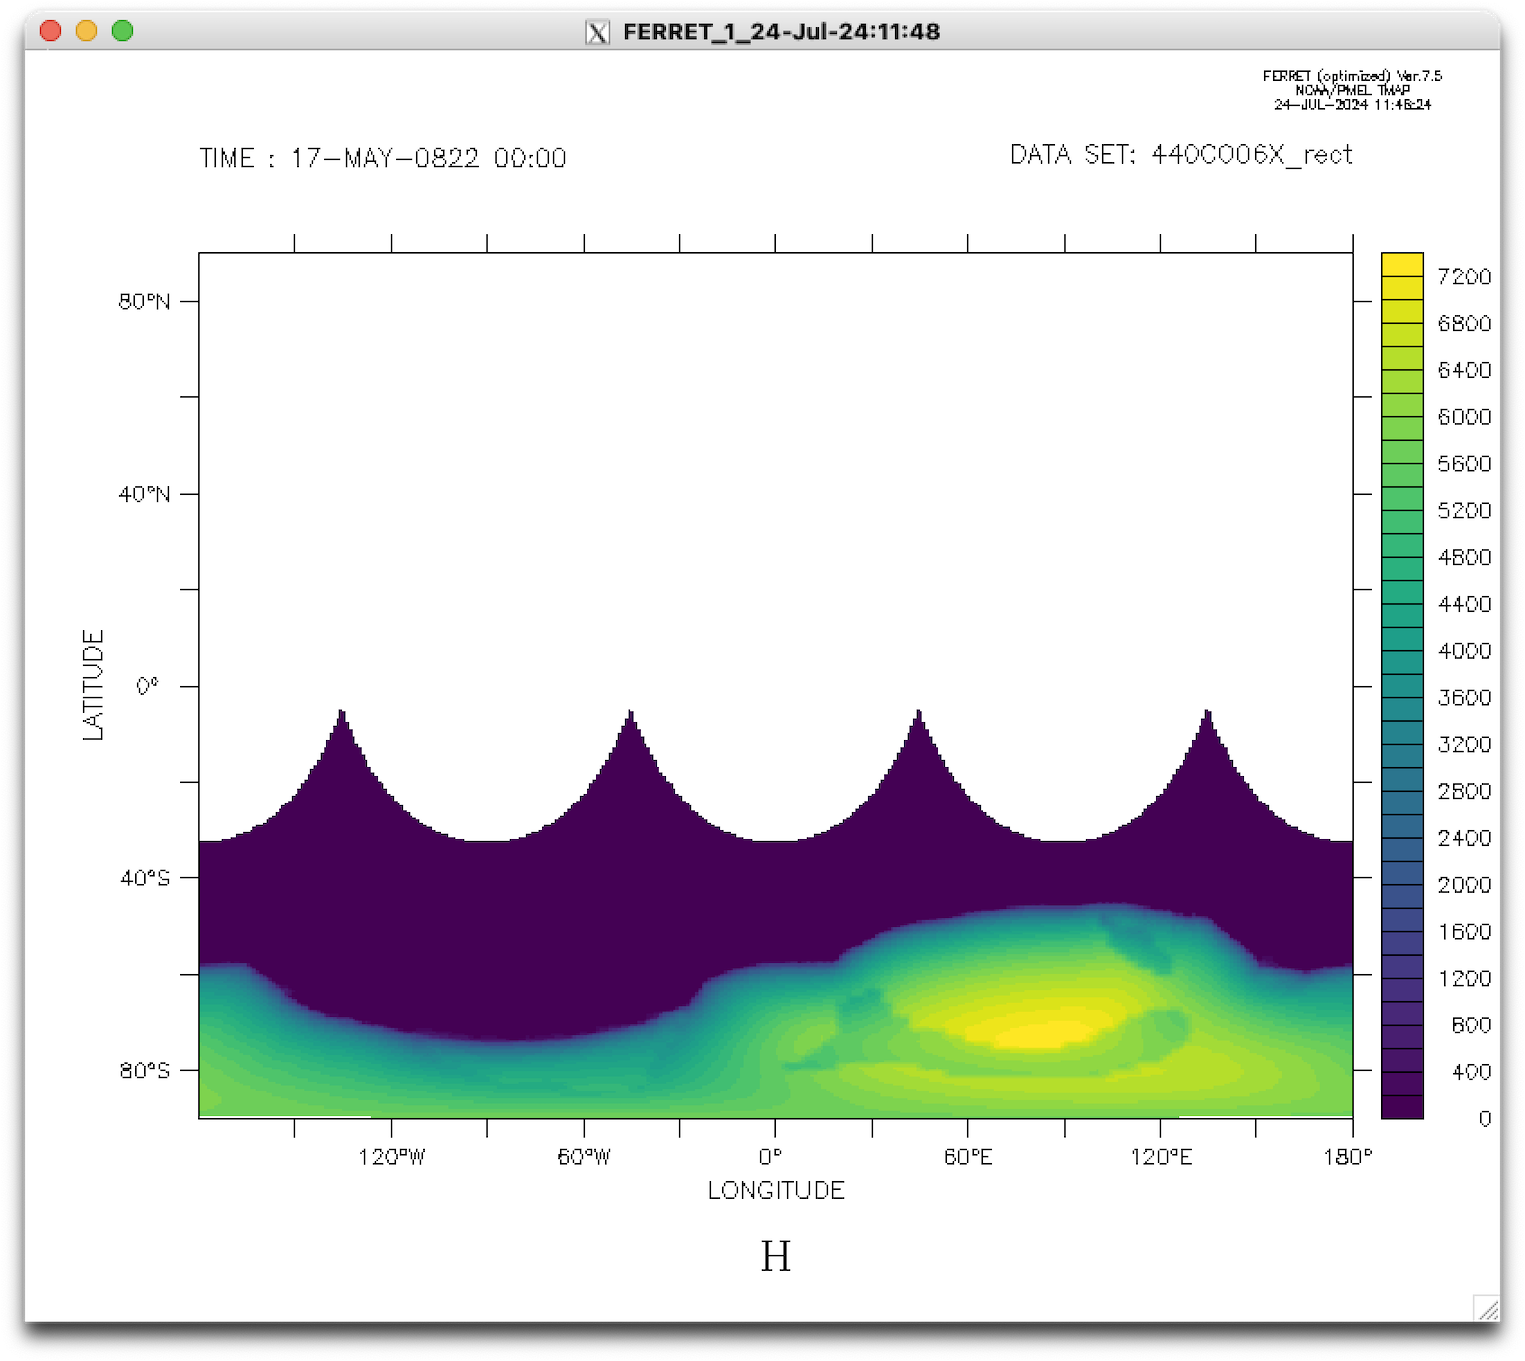Click the 80°N latitude tick label
Image resolution: width=1525 pixels, height=1361 pixels.
pyautogui.click(x=144, y=301)
